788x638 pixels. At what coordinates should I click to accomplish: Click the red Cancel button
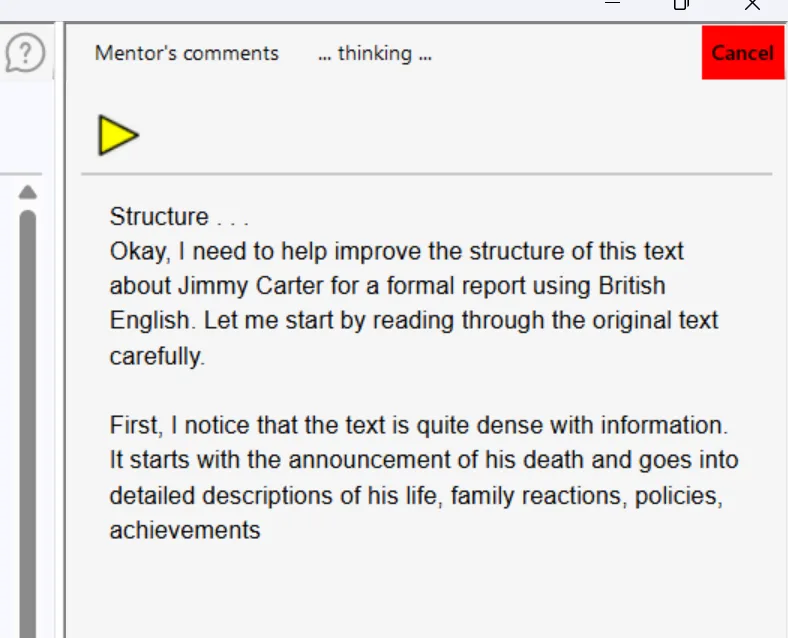coord(743,53)
